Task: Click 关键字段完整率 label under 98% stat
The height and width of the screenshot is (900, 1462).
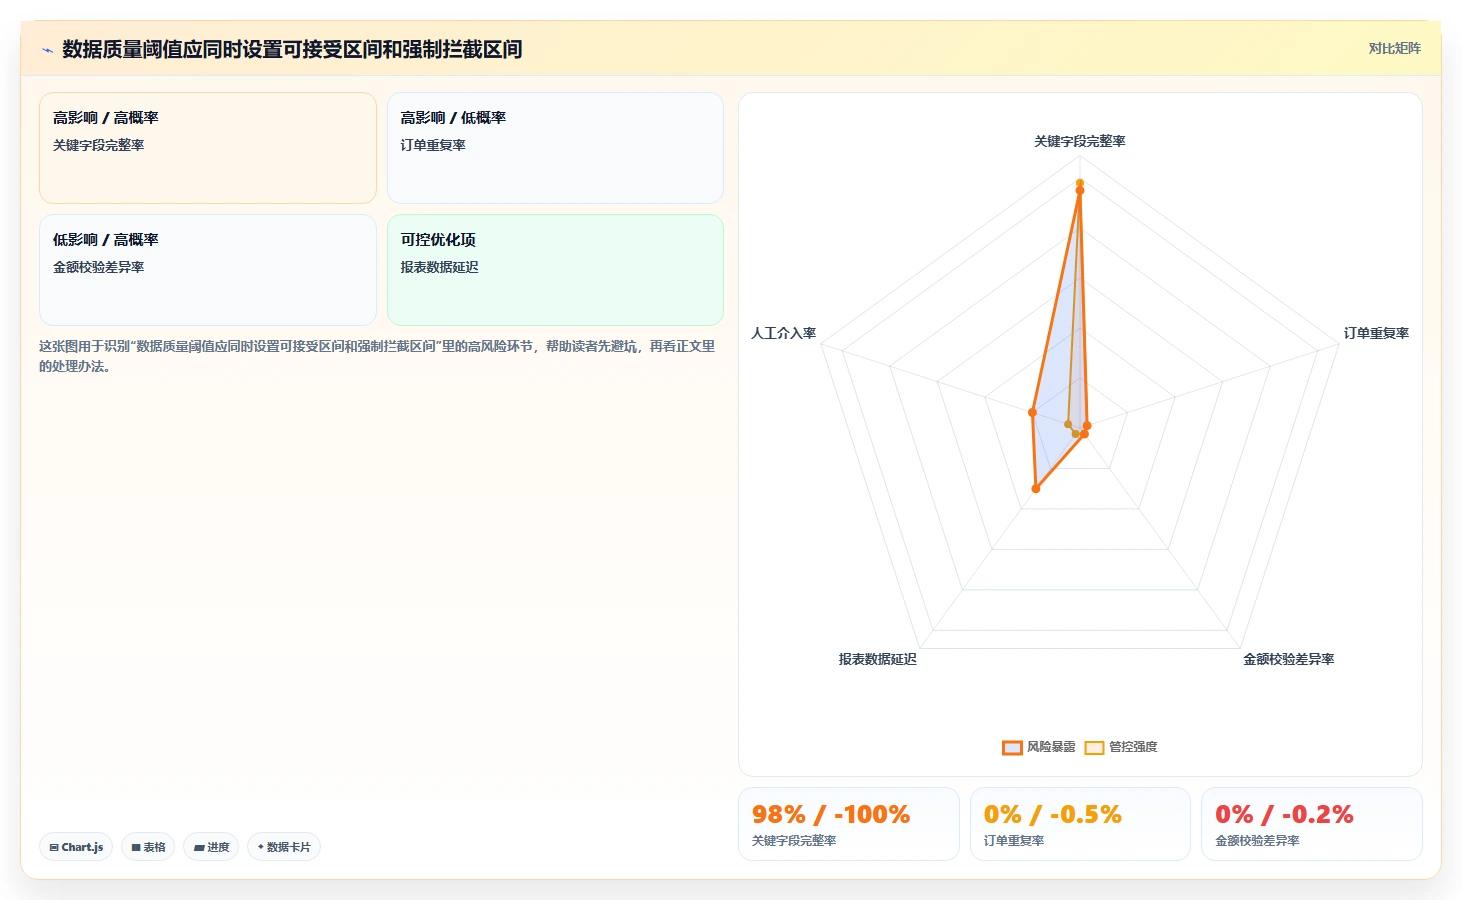Action: coord(794,841)
